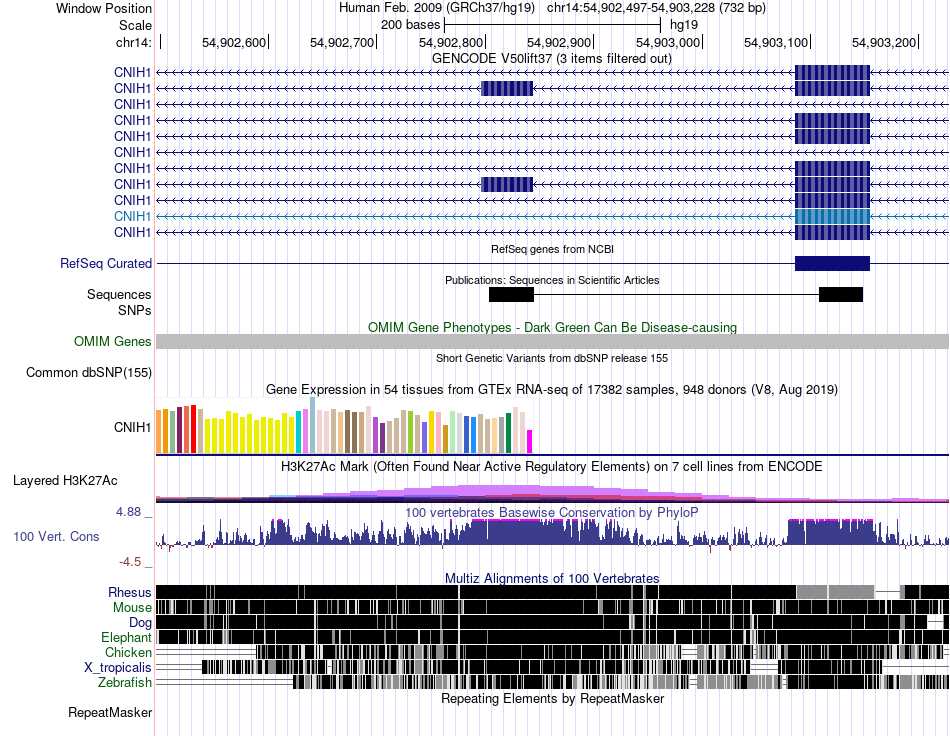Open Multiz Alignments of 100 Vertebrates title
The width and height of the screenshot is (950, 736).
pos(552,579)
